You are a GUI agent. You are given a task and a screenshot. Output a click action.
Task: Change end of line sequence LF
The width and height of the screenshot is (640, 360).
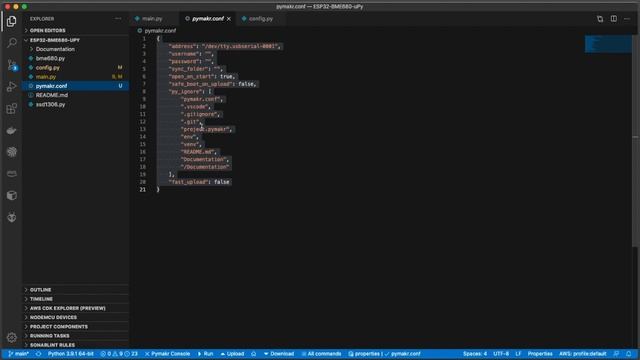tap(518, 354)
